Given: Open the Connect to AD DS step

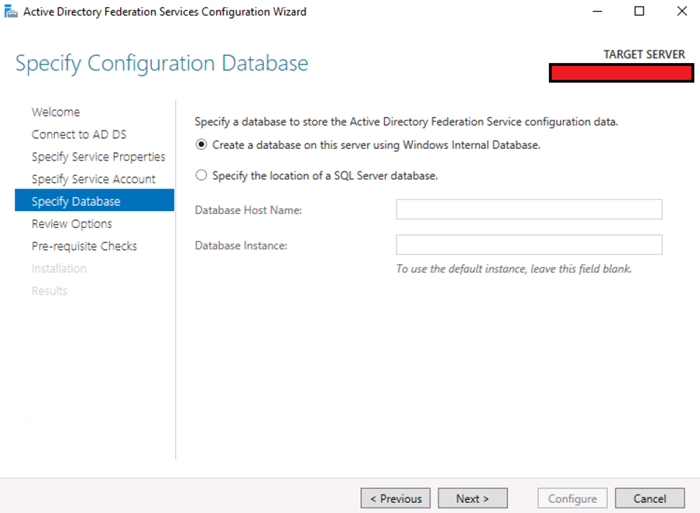Looking at the screenshot, I should click(x=79, y=134).
